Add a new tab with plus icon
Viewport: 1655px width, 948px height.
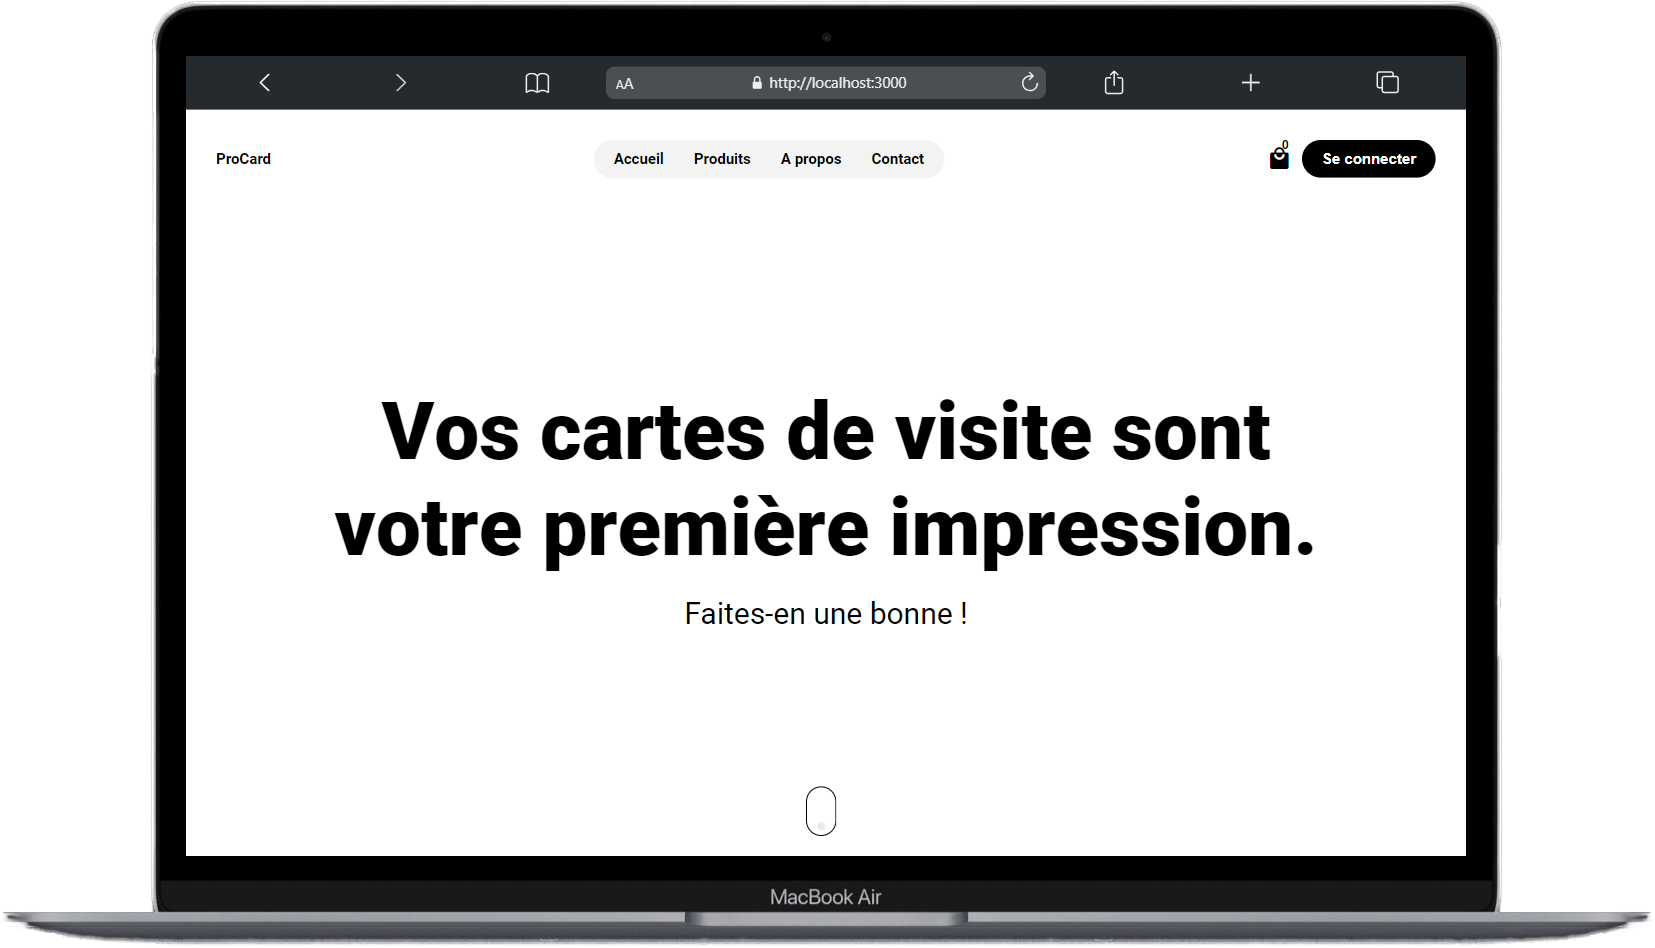(1251, 83)
